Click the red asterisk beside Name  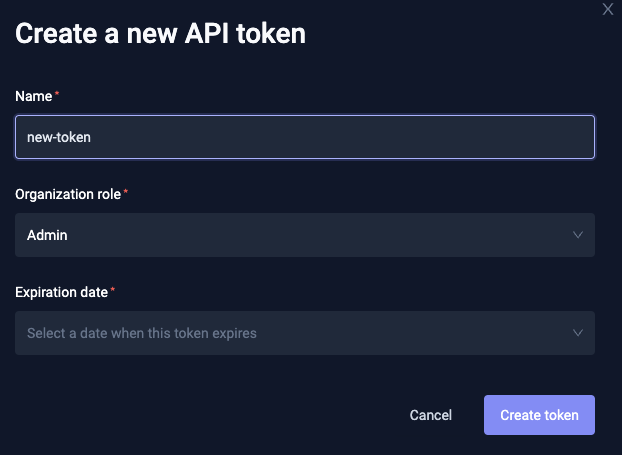tap(57, 95)
